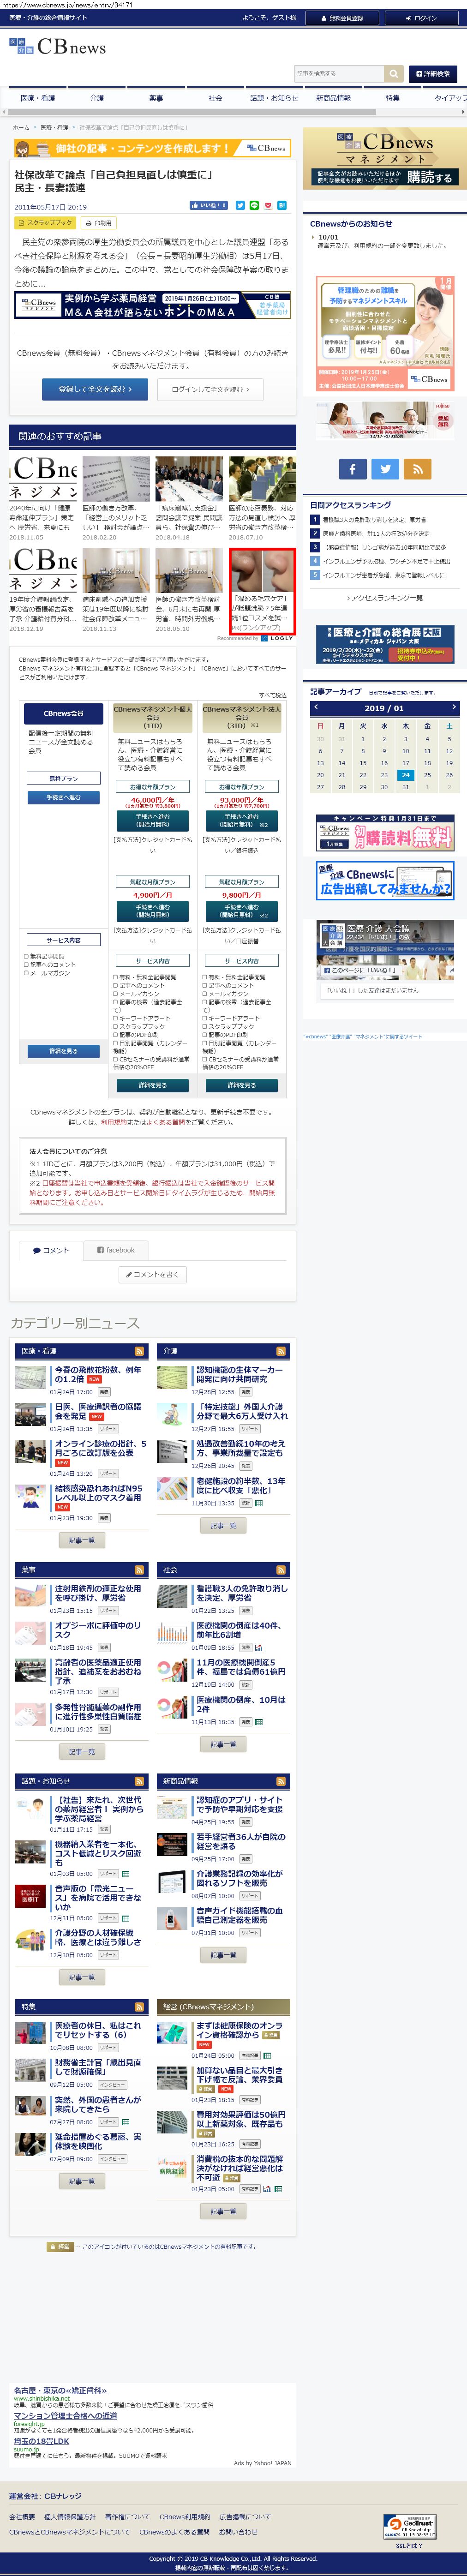Click the magnifier search button
The height and width of the screenshot is (2576, 467).
point(394,73)
